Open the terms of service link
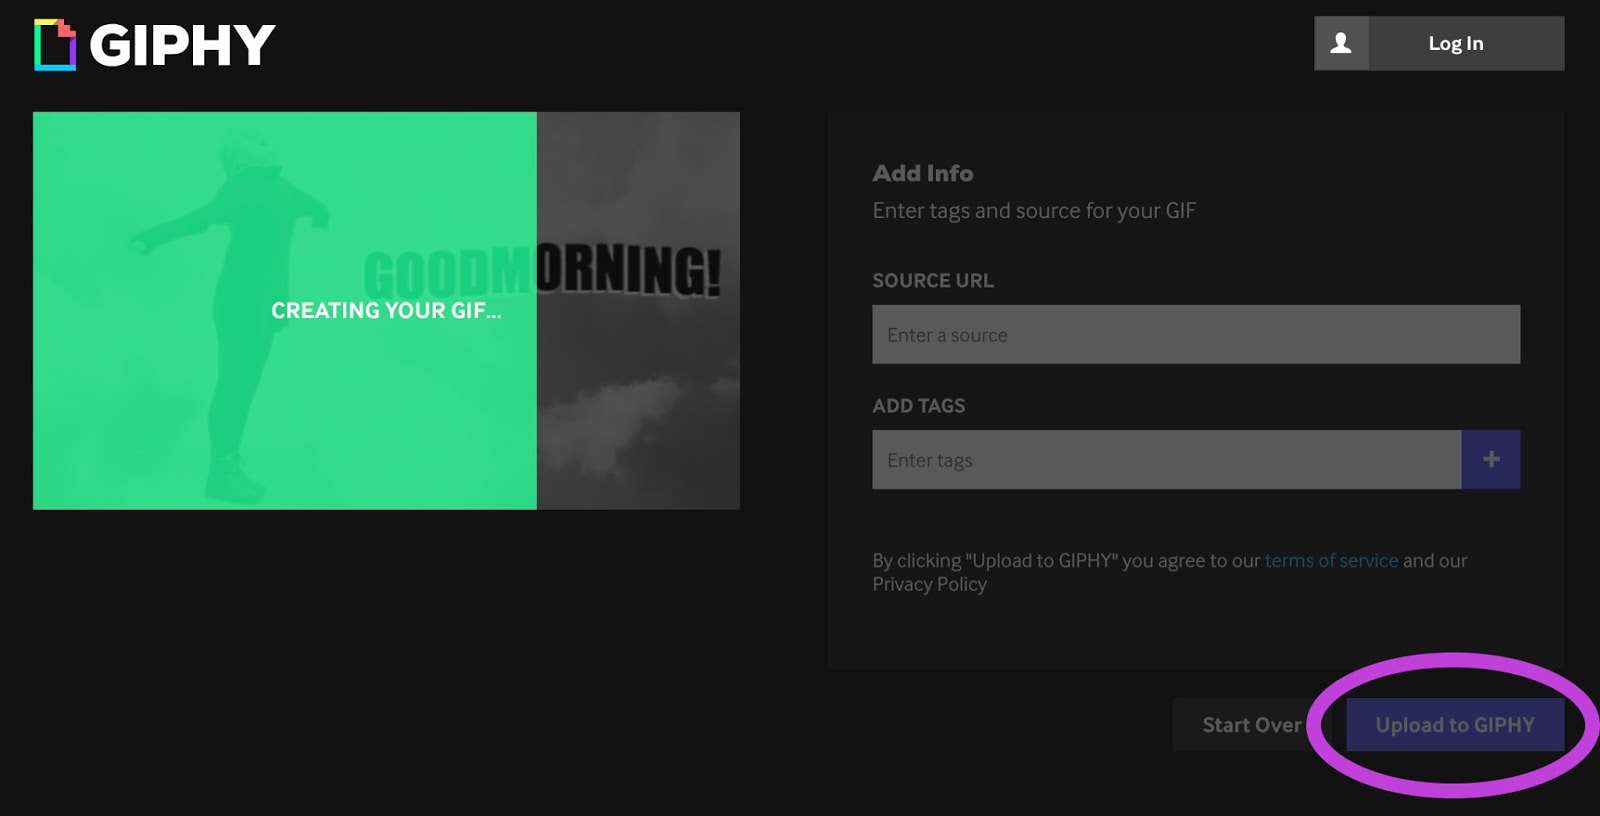This screenshot has height=816, width=1600. 1331,561
